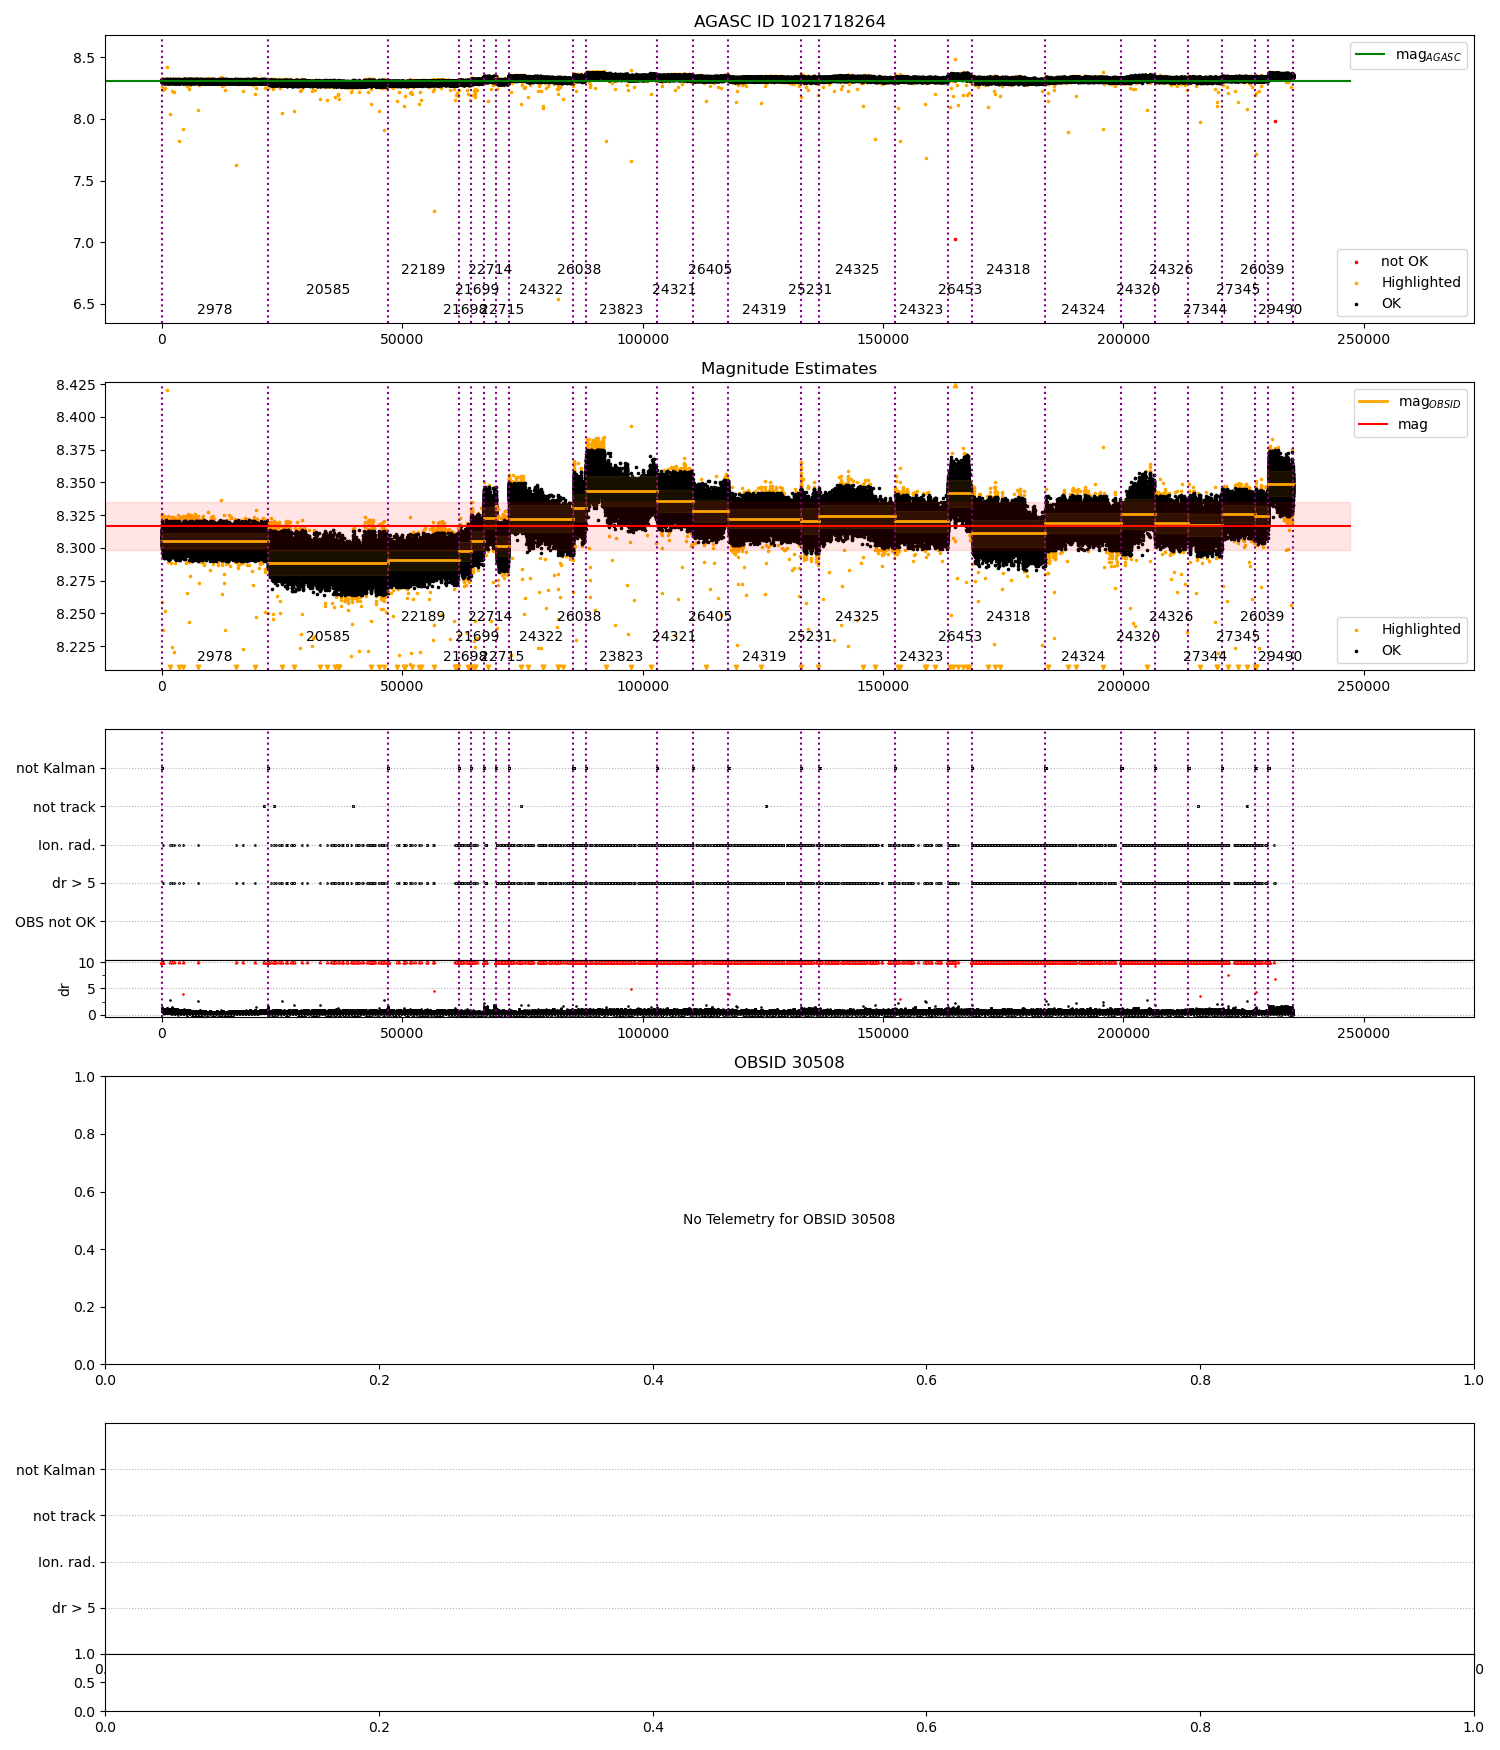The width and height of the screenshot is (1500, 1750).
Task: Click the y-axis tick '8.350'
Action: (76, 484)
